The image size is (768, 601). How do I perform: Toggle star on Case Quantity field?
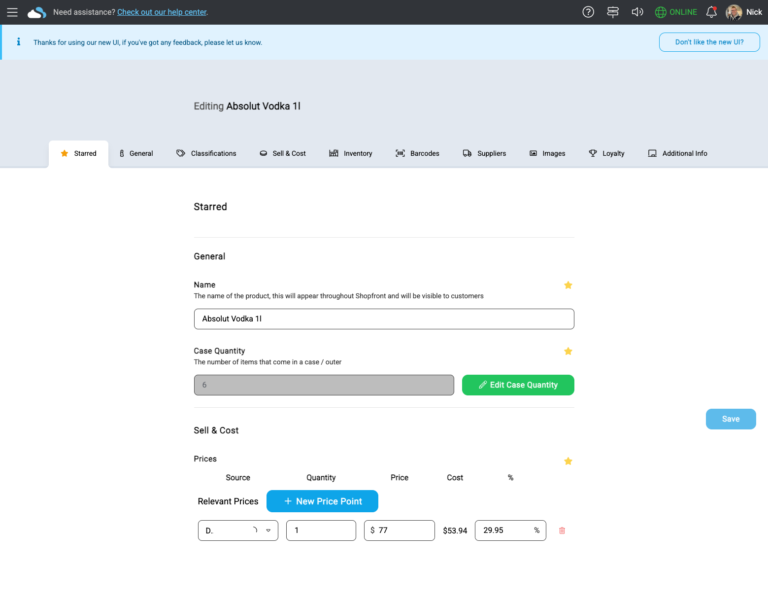tap(568, 351)
